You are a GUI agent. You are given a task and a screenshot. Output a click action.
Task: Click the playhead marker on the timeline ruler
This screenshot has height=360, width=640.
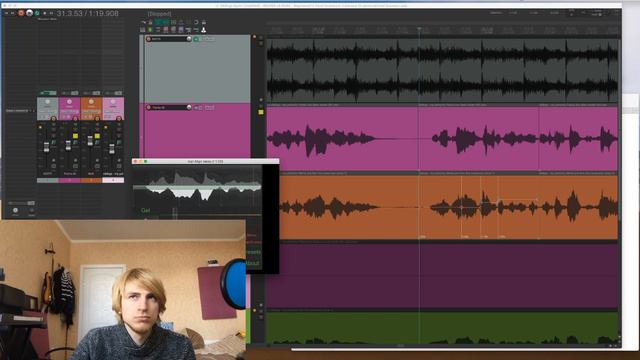419,29
